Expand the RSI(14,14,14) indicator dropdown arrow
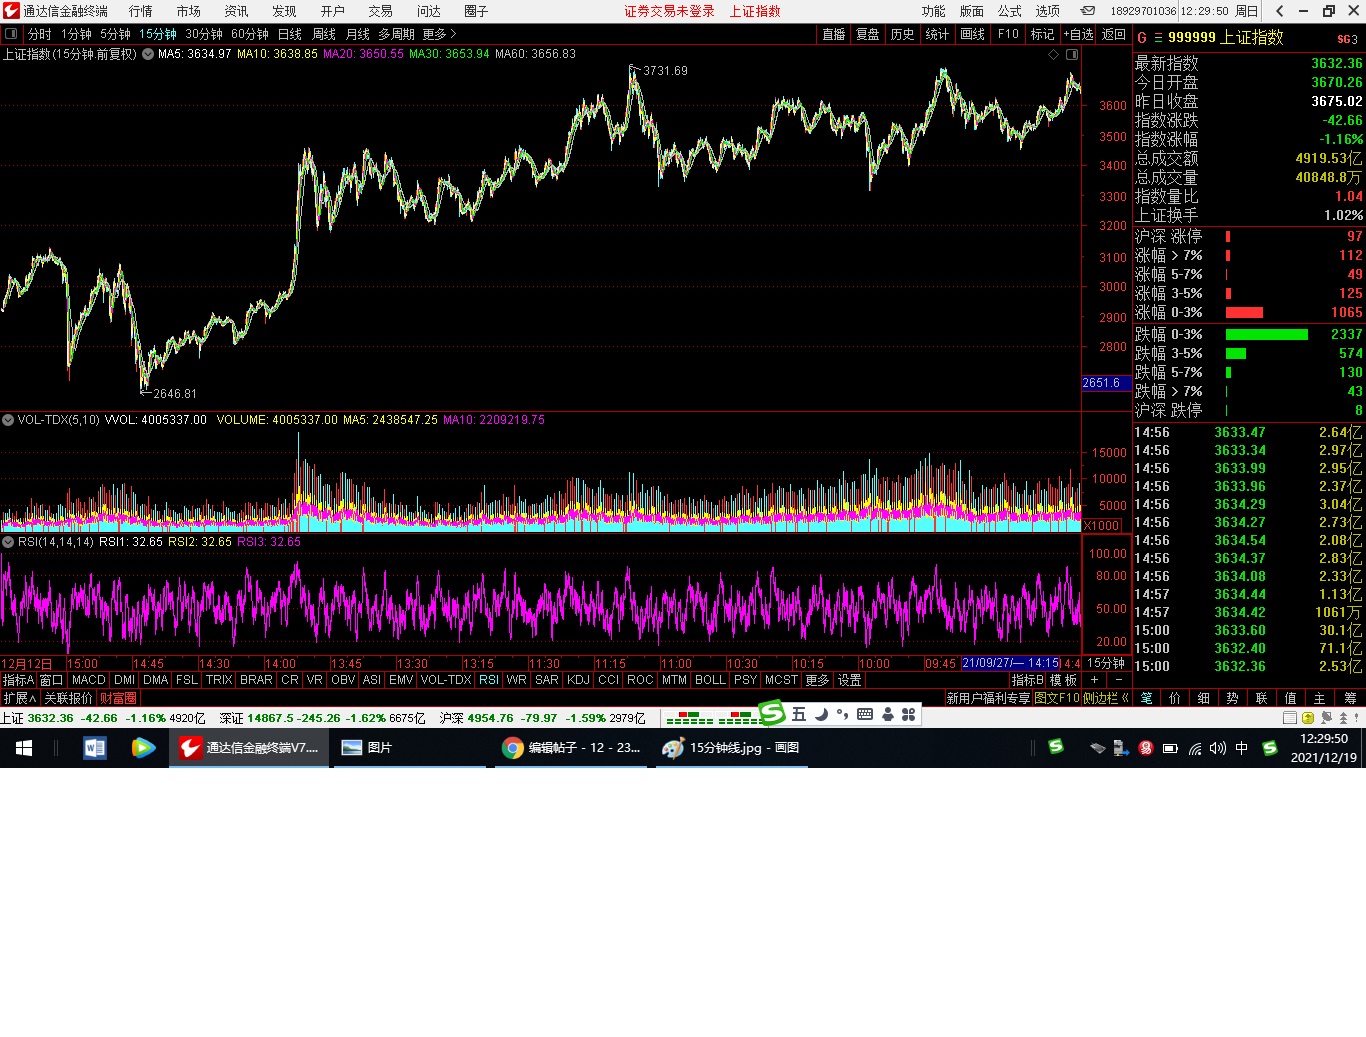Image resolution: width=1366 pixels, height=1037 pixels. coord(8,542)
